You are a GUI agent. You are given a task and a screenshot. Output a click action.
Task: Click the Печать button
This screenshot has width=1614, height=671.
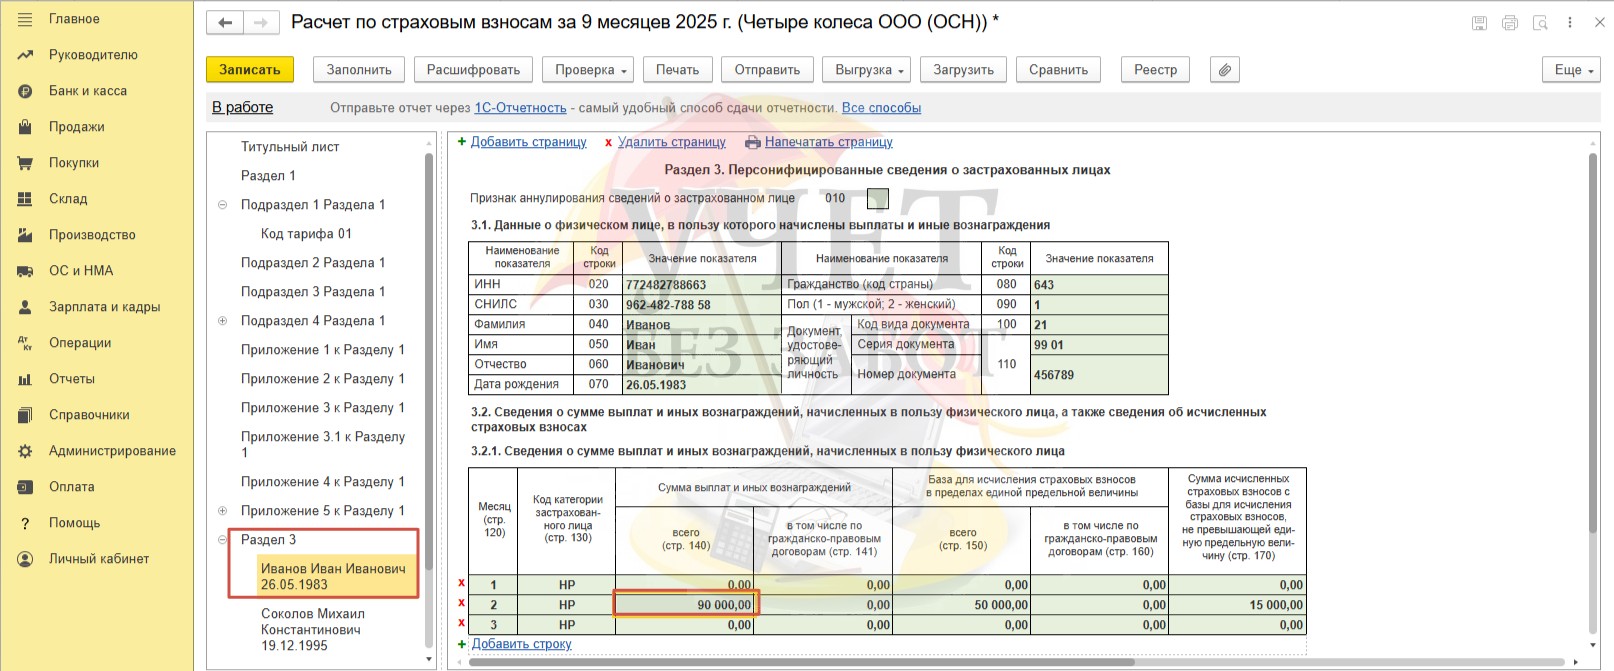[677, 69]
